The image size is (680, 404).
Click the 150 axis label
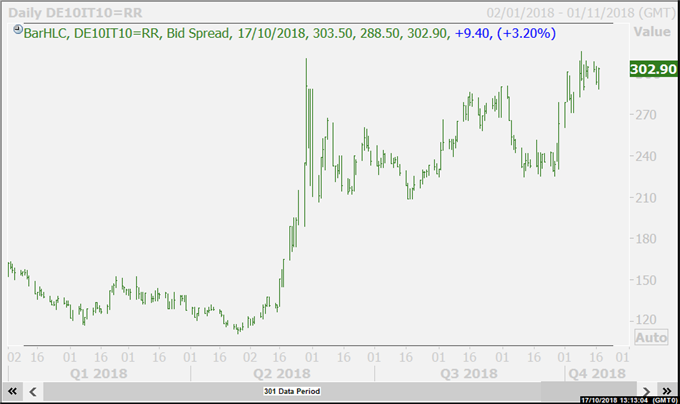(646, 280)
